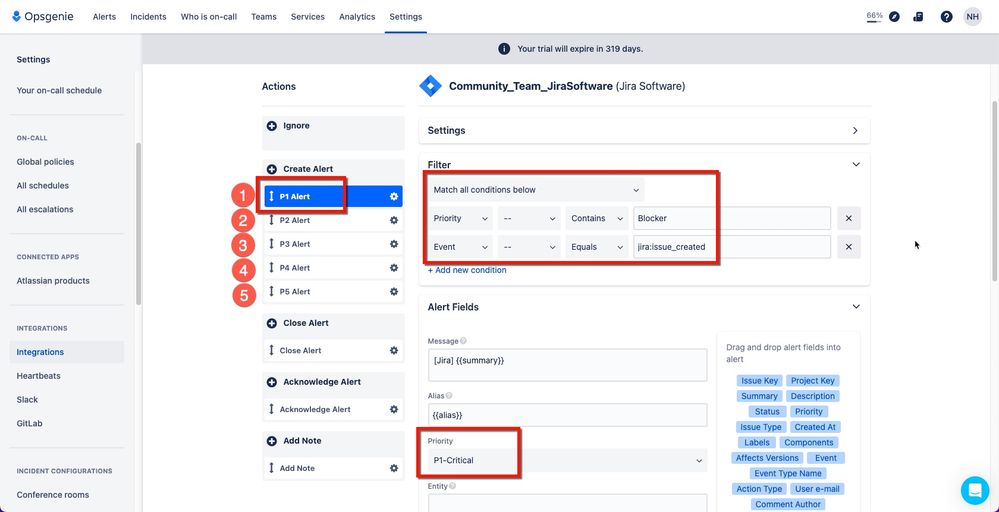The width and height of the screenshot is (999, 512).
Task: Open the Contains operator dropdown
Action: 597,218
